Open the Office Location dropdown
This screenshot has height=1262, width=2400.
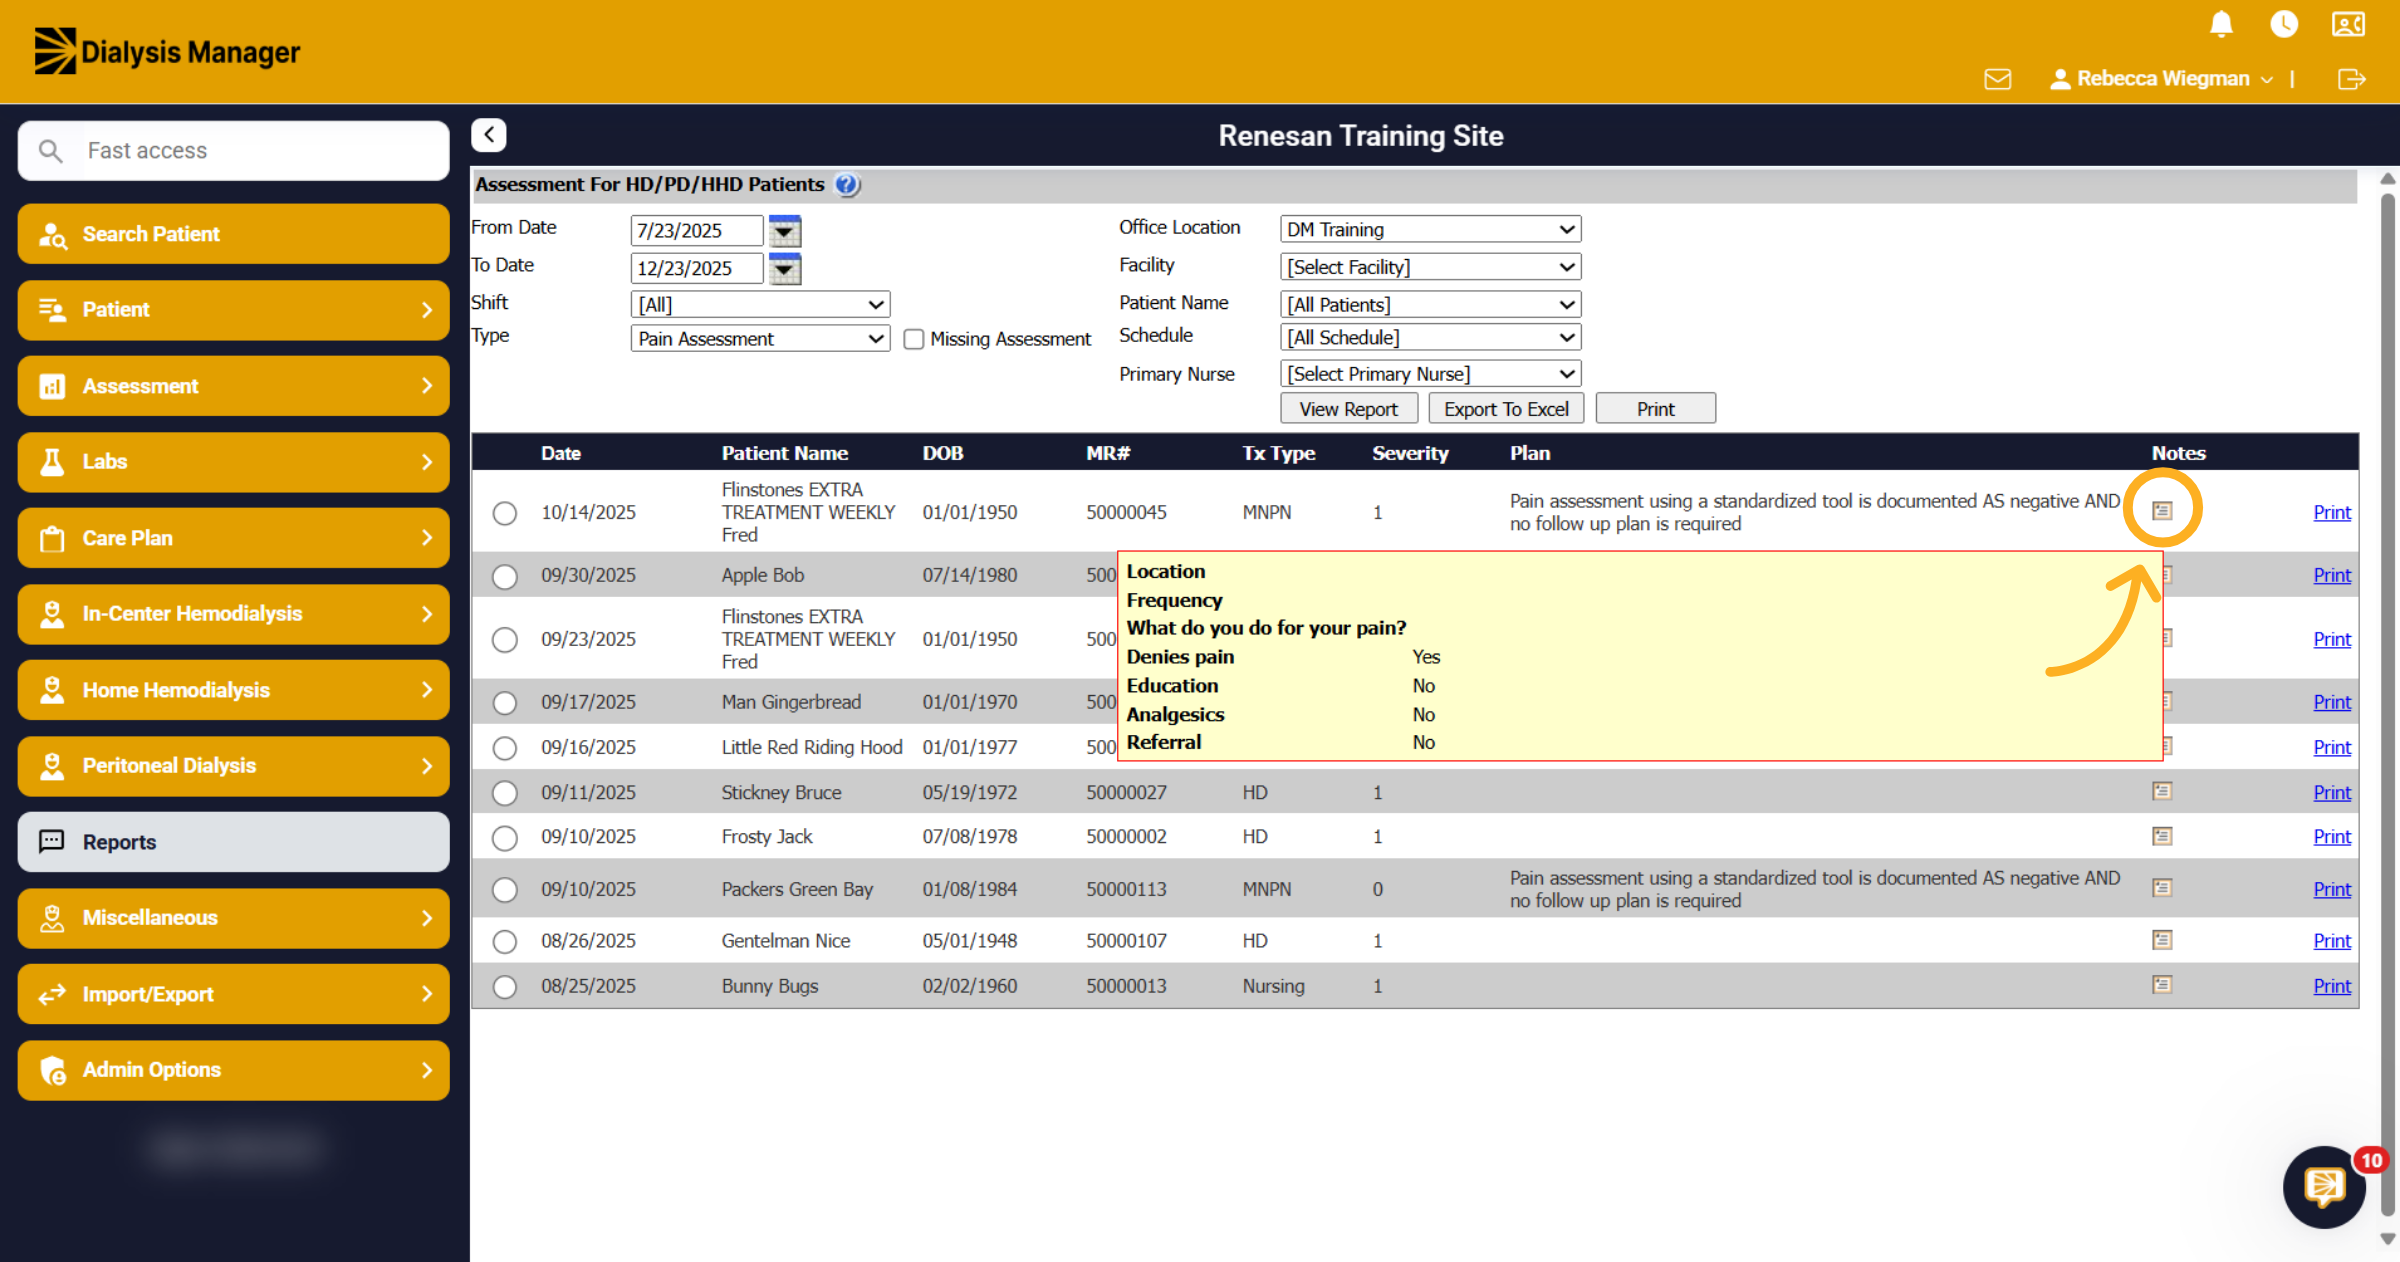(x=1430, y=229)
